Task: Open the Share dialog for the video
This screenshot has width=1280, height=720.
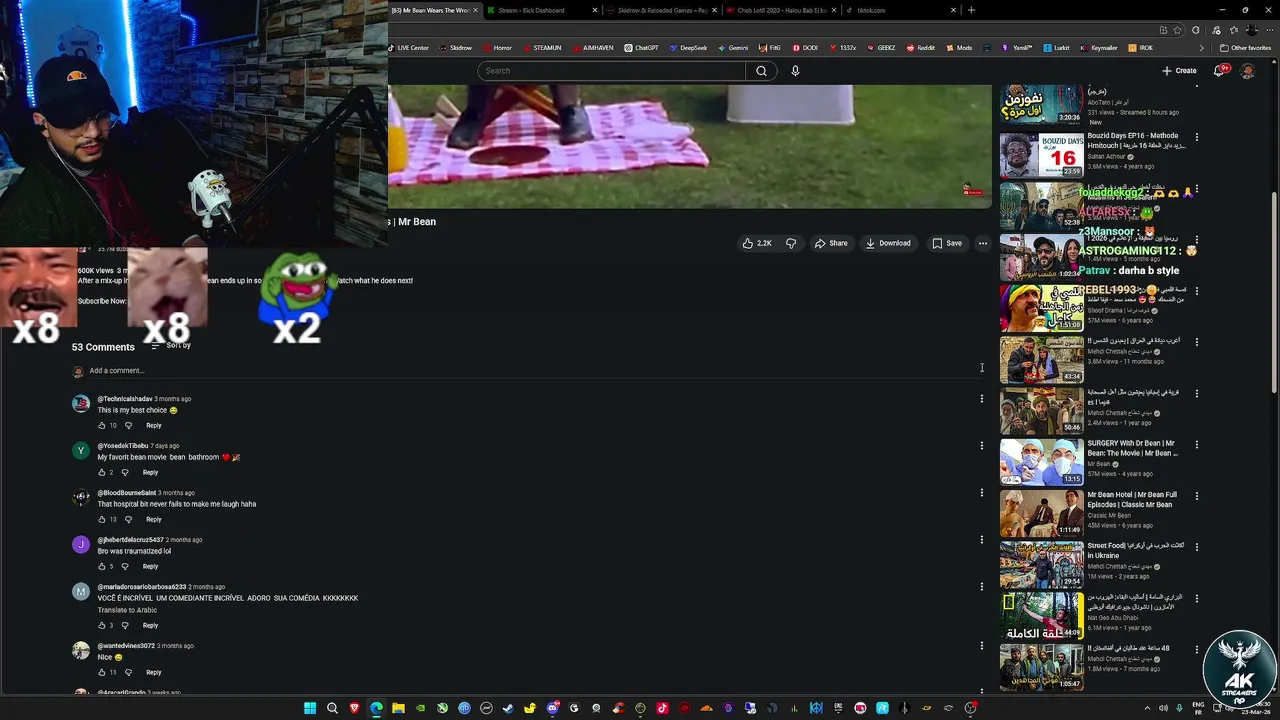Action: 831,243
